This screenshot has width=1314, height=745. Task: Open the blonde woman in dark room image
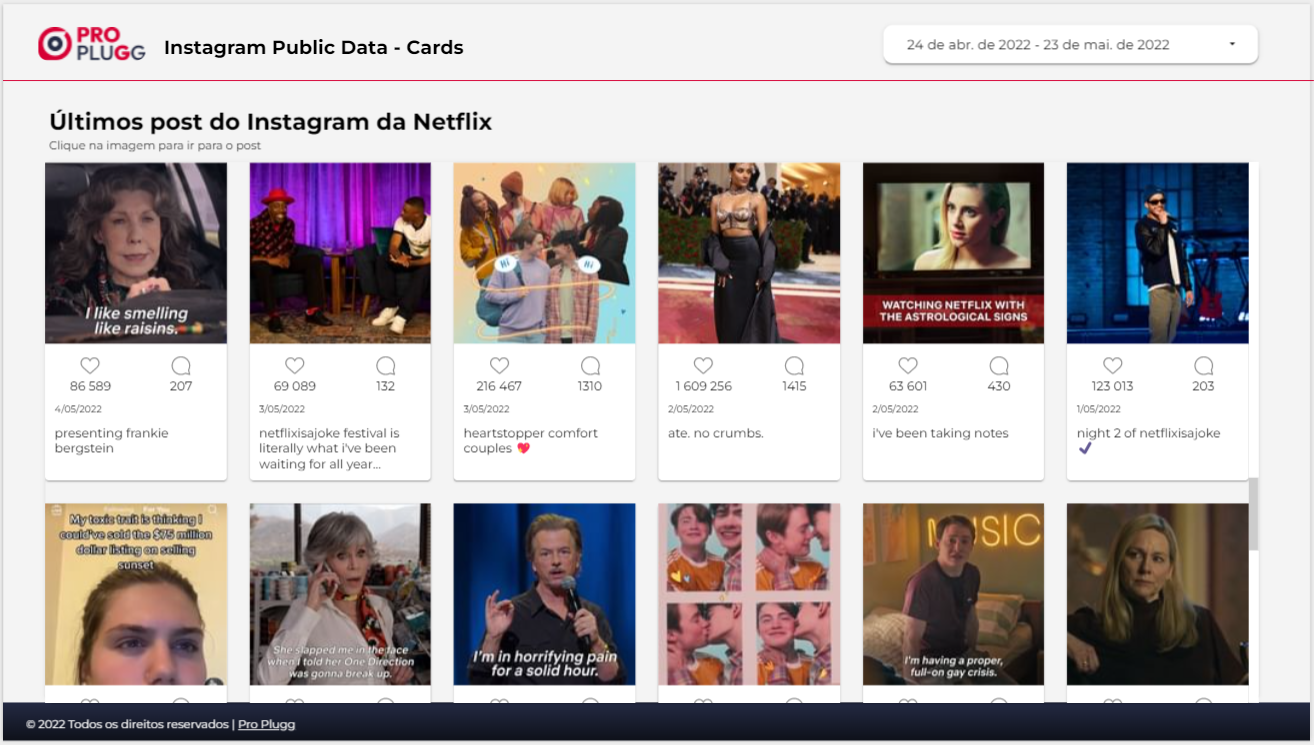[1158, 594]
